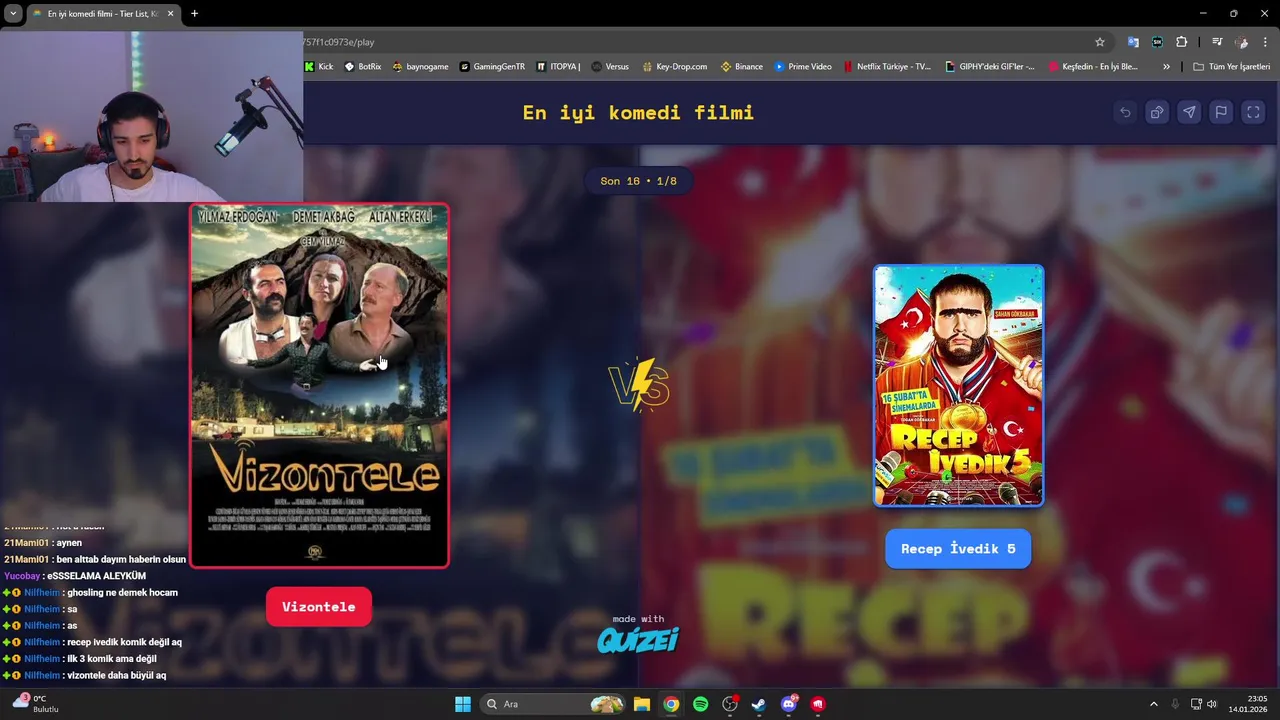Screen dimensions: 1280x720
Task: Open the BotRix bookmark
Action: point(362,67)
